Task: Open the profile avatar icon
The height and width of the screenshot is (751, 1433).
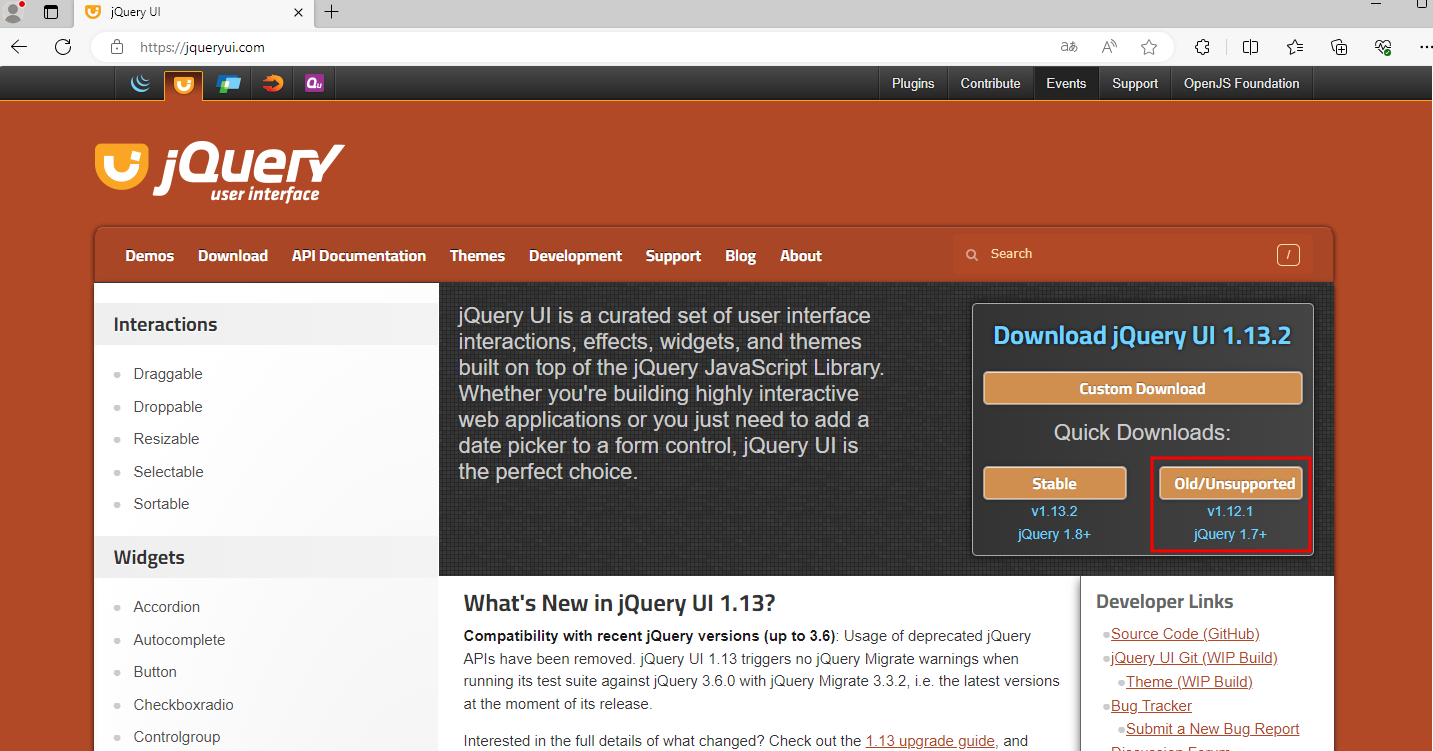Action: click(14, 12)
